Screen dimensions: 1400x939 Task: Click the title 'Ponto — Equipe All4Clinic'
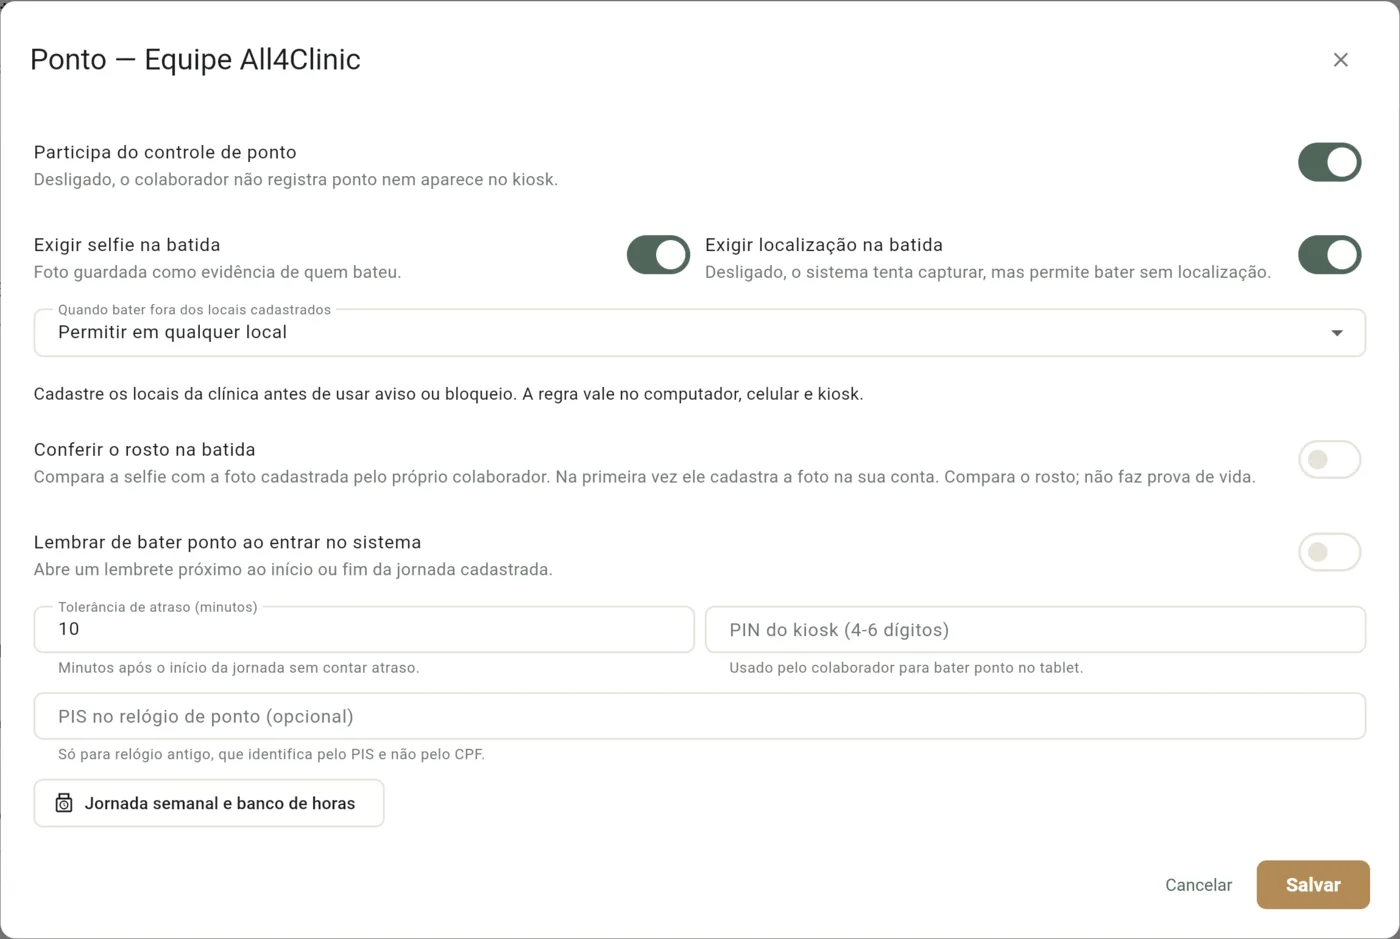coord(195,60)
